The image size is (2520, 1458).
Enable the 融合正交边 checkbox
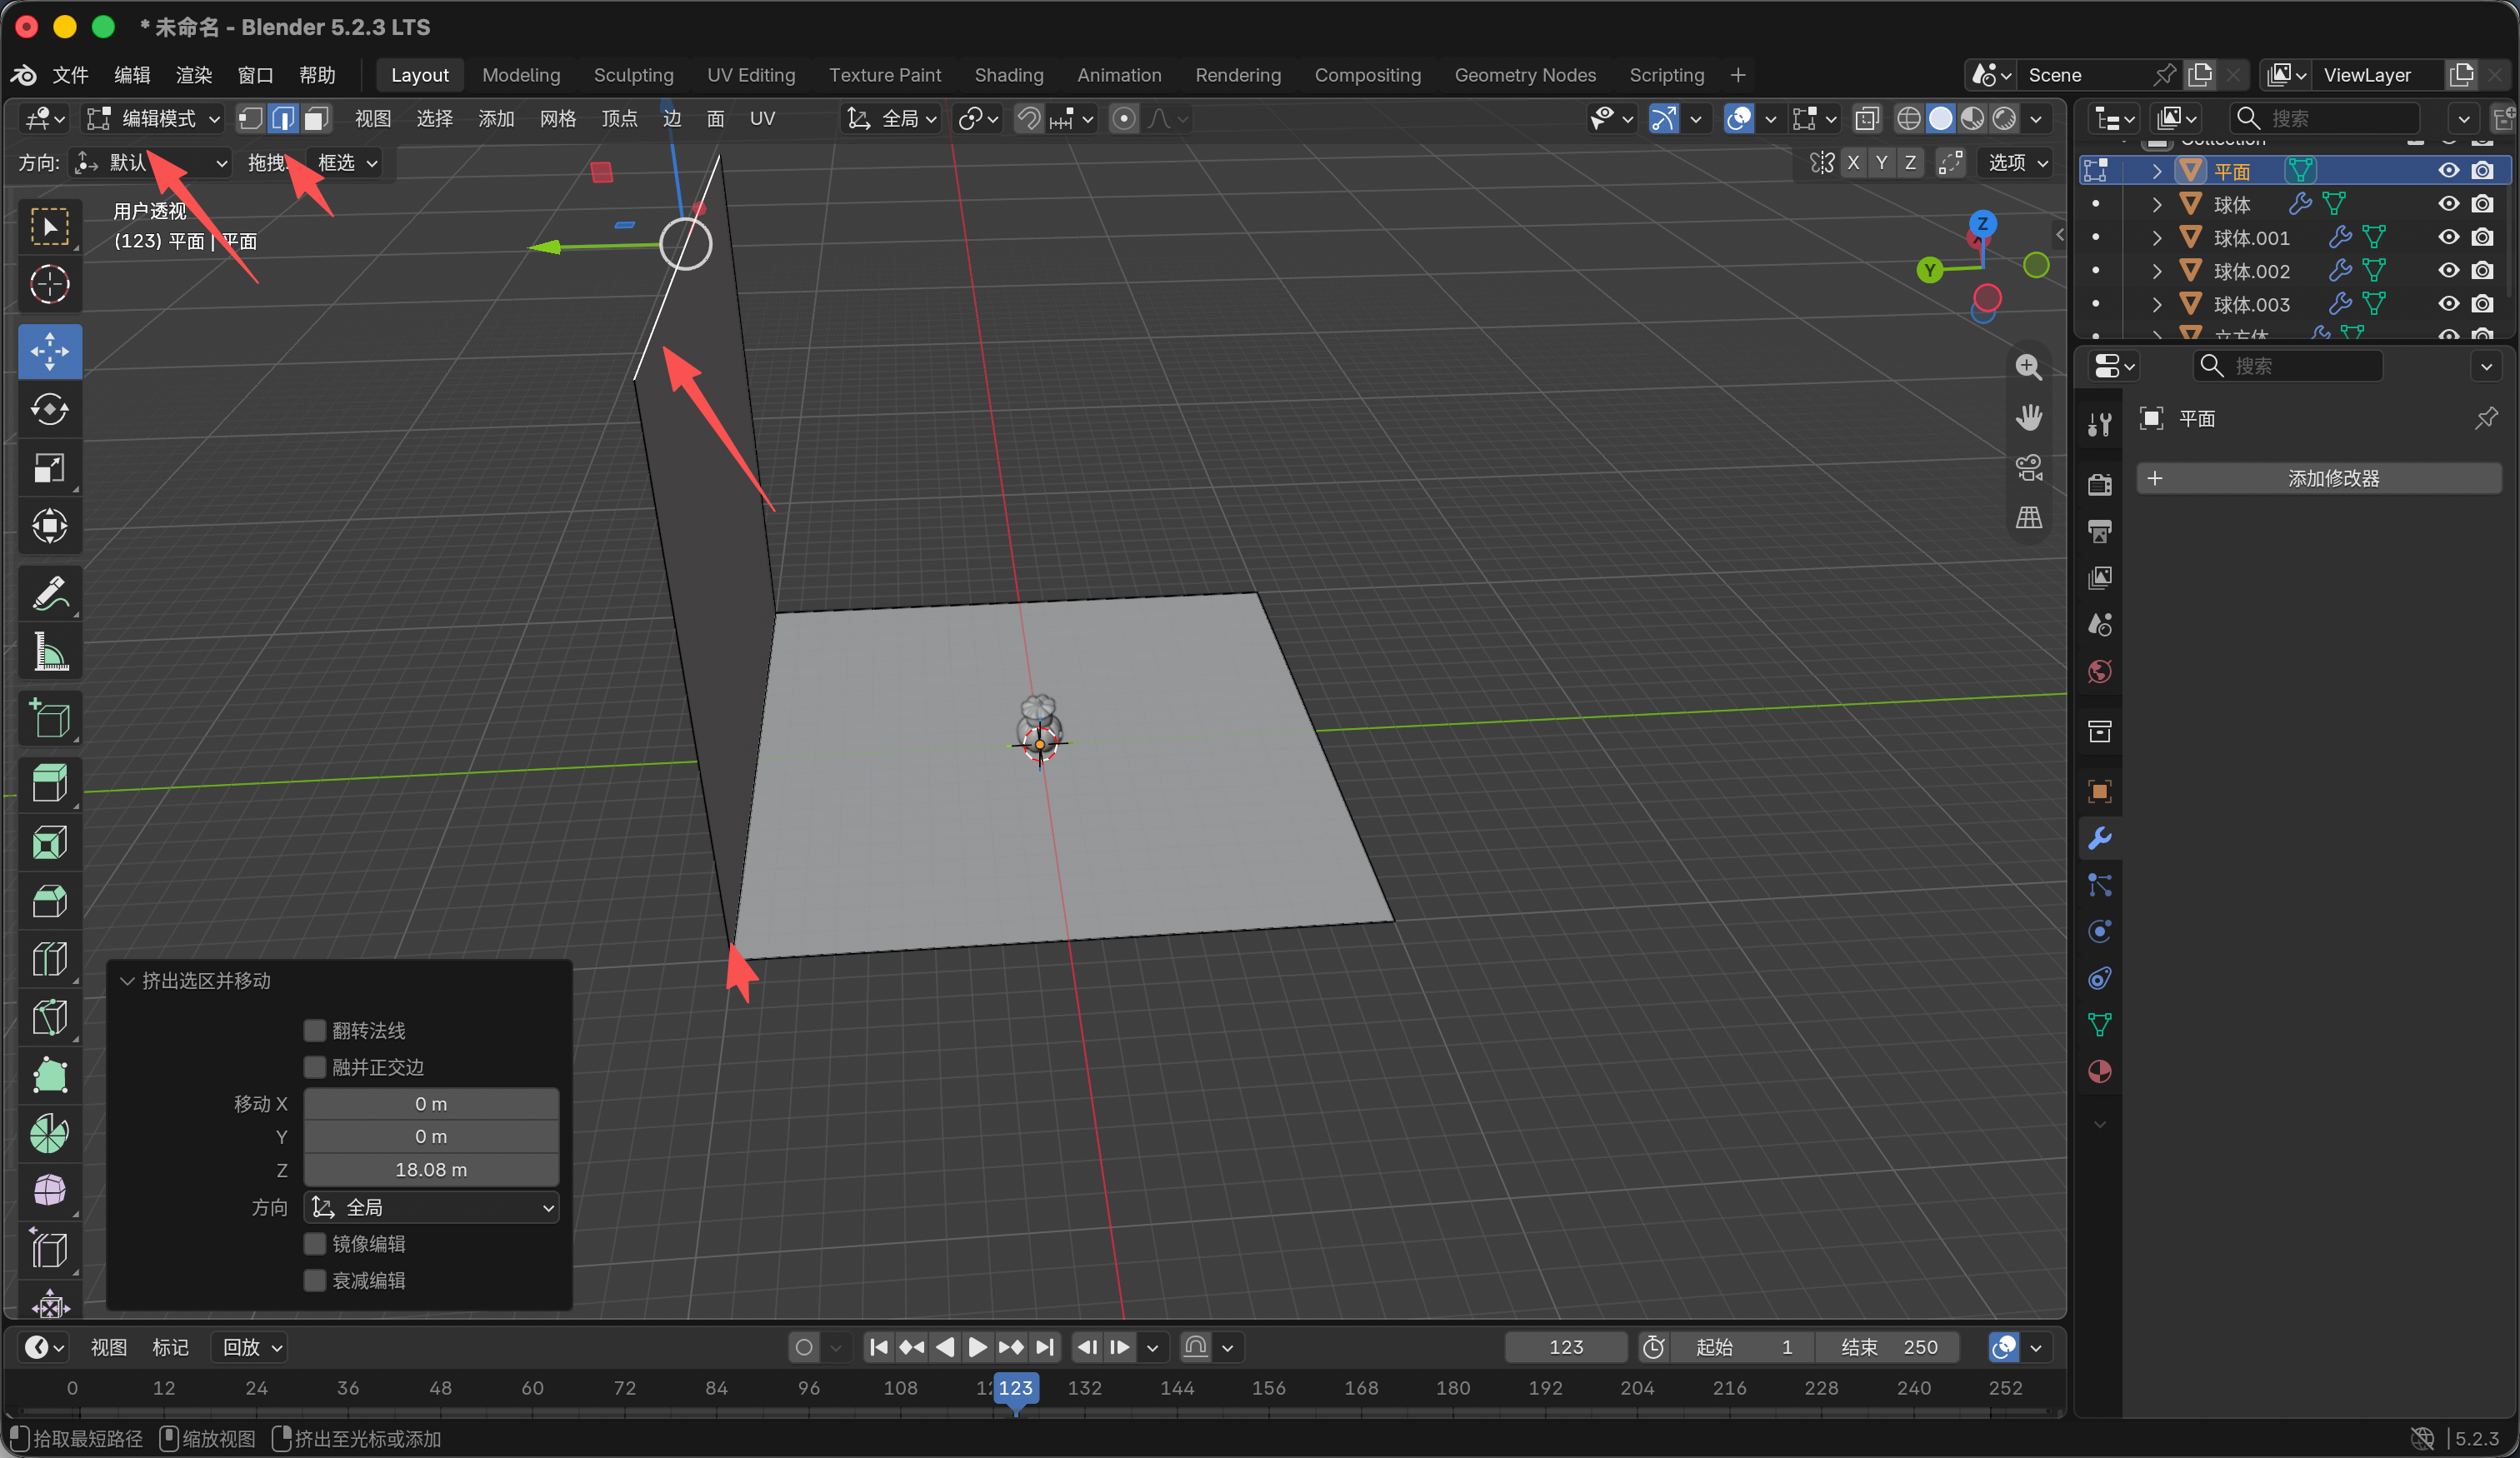point(315,1067)
